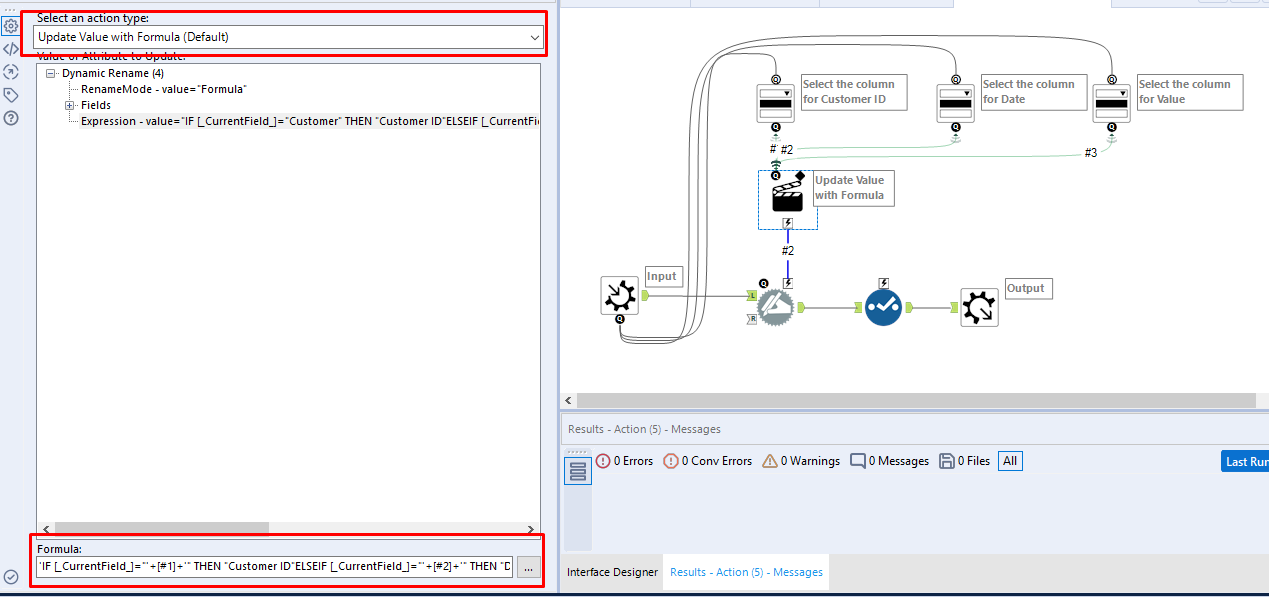Expand the Fields tree node
Image resolution: width=1269 pixels, height=597 pixels.
click(x=70, y=105)
